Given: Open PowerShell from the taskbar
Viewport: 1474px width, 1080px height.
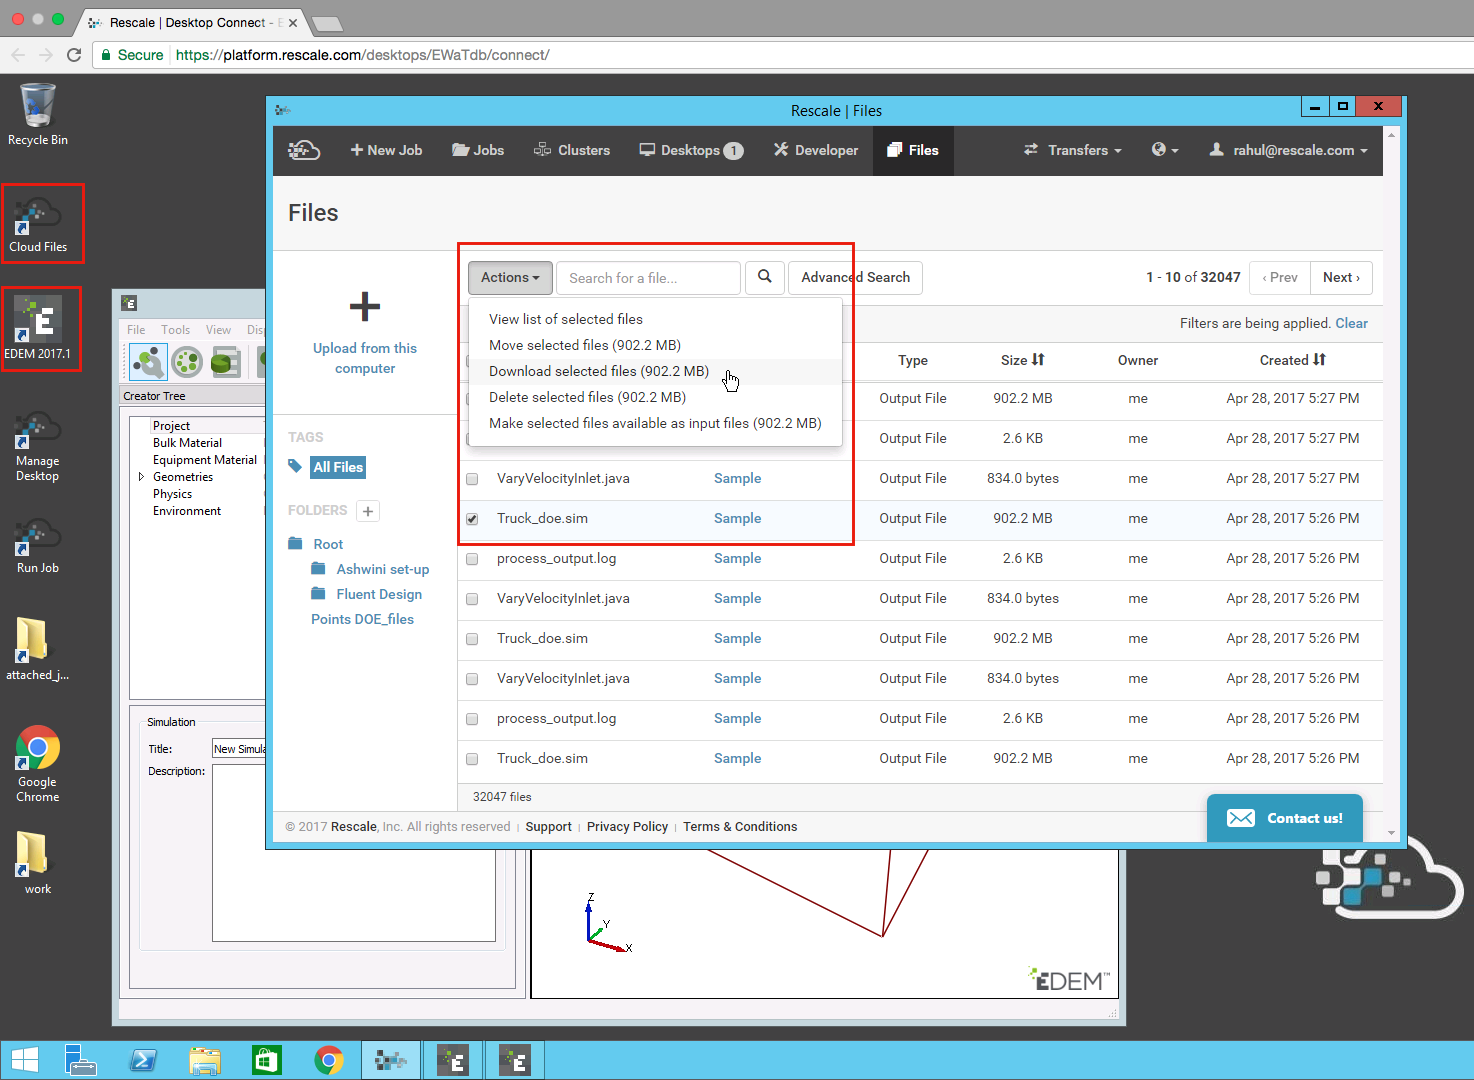Looking at the screenshot, I should [x=143, y=1060].
